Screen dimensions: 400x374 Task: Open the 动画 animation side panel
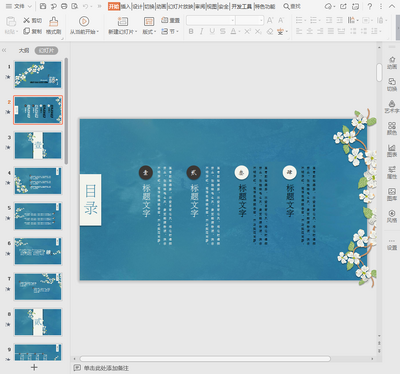392,63
